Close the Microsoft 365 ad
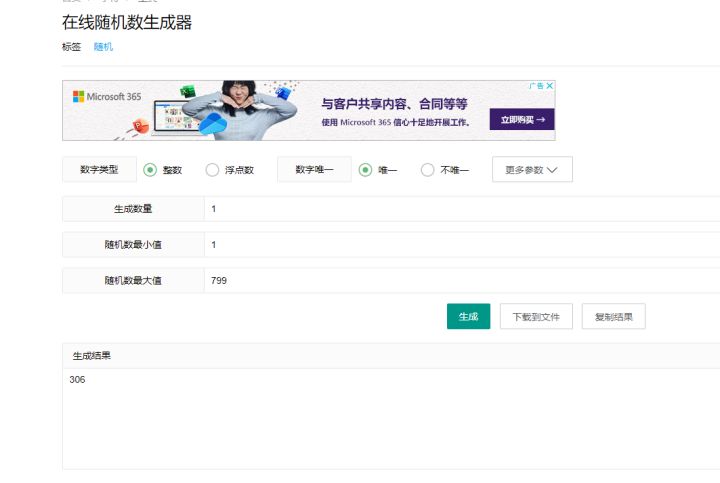This screenshot has height=483, width=720. coord(550,86)
